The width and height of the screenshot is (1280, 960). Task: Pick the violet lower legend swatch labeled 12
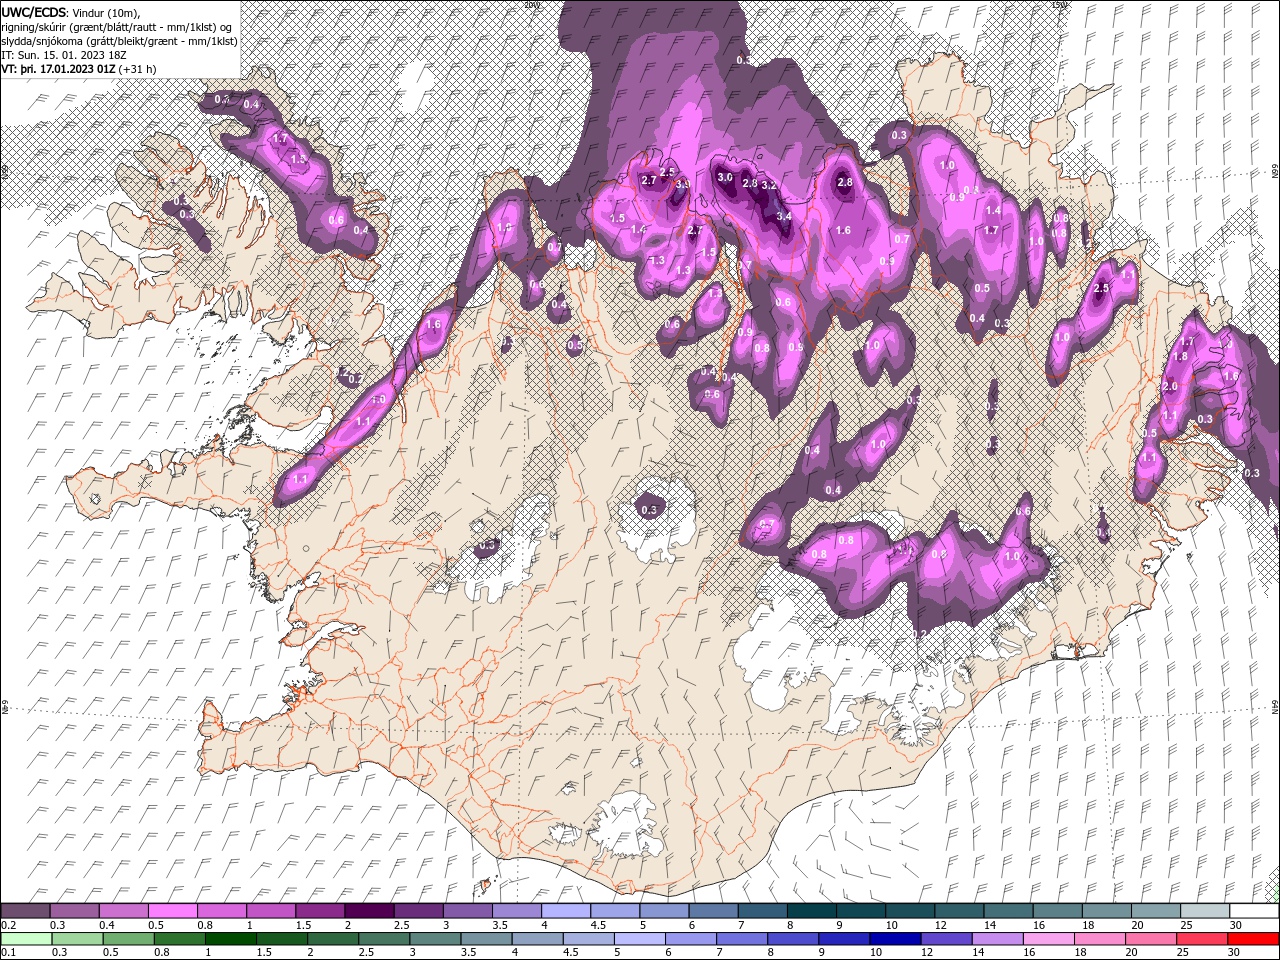pos(946,939)
